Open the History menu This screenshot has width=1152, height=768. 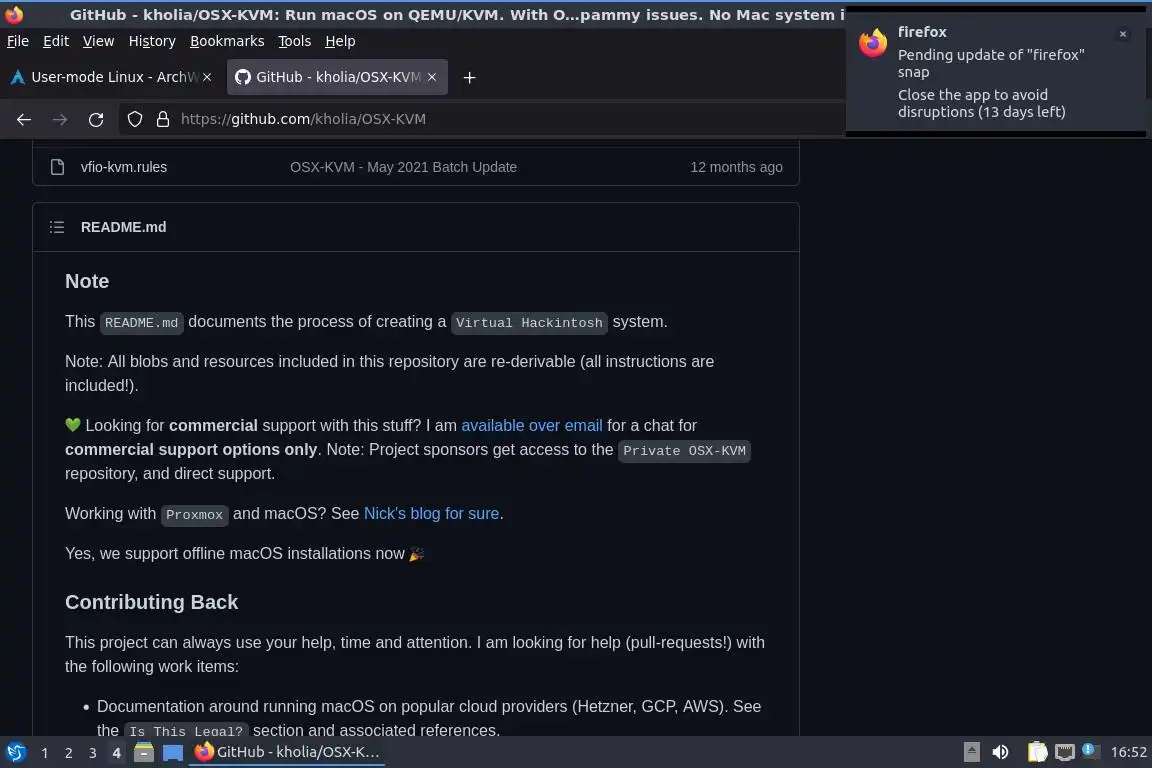click(152, 41)
